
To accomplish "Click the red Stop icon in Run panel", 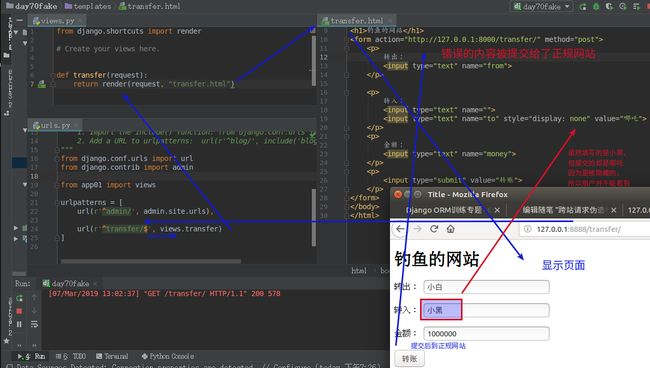I will [x=19, y=311].
